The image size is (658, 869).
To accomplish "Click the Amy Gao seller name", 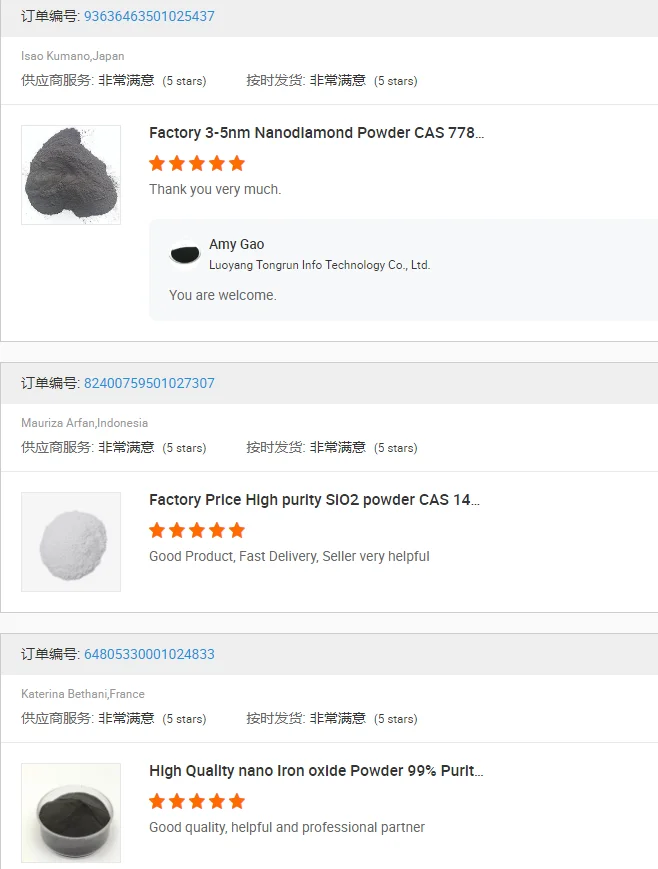I will click(x=237, y=244).
